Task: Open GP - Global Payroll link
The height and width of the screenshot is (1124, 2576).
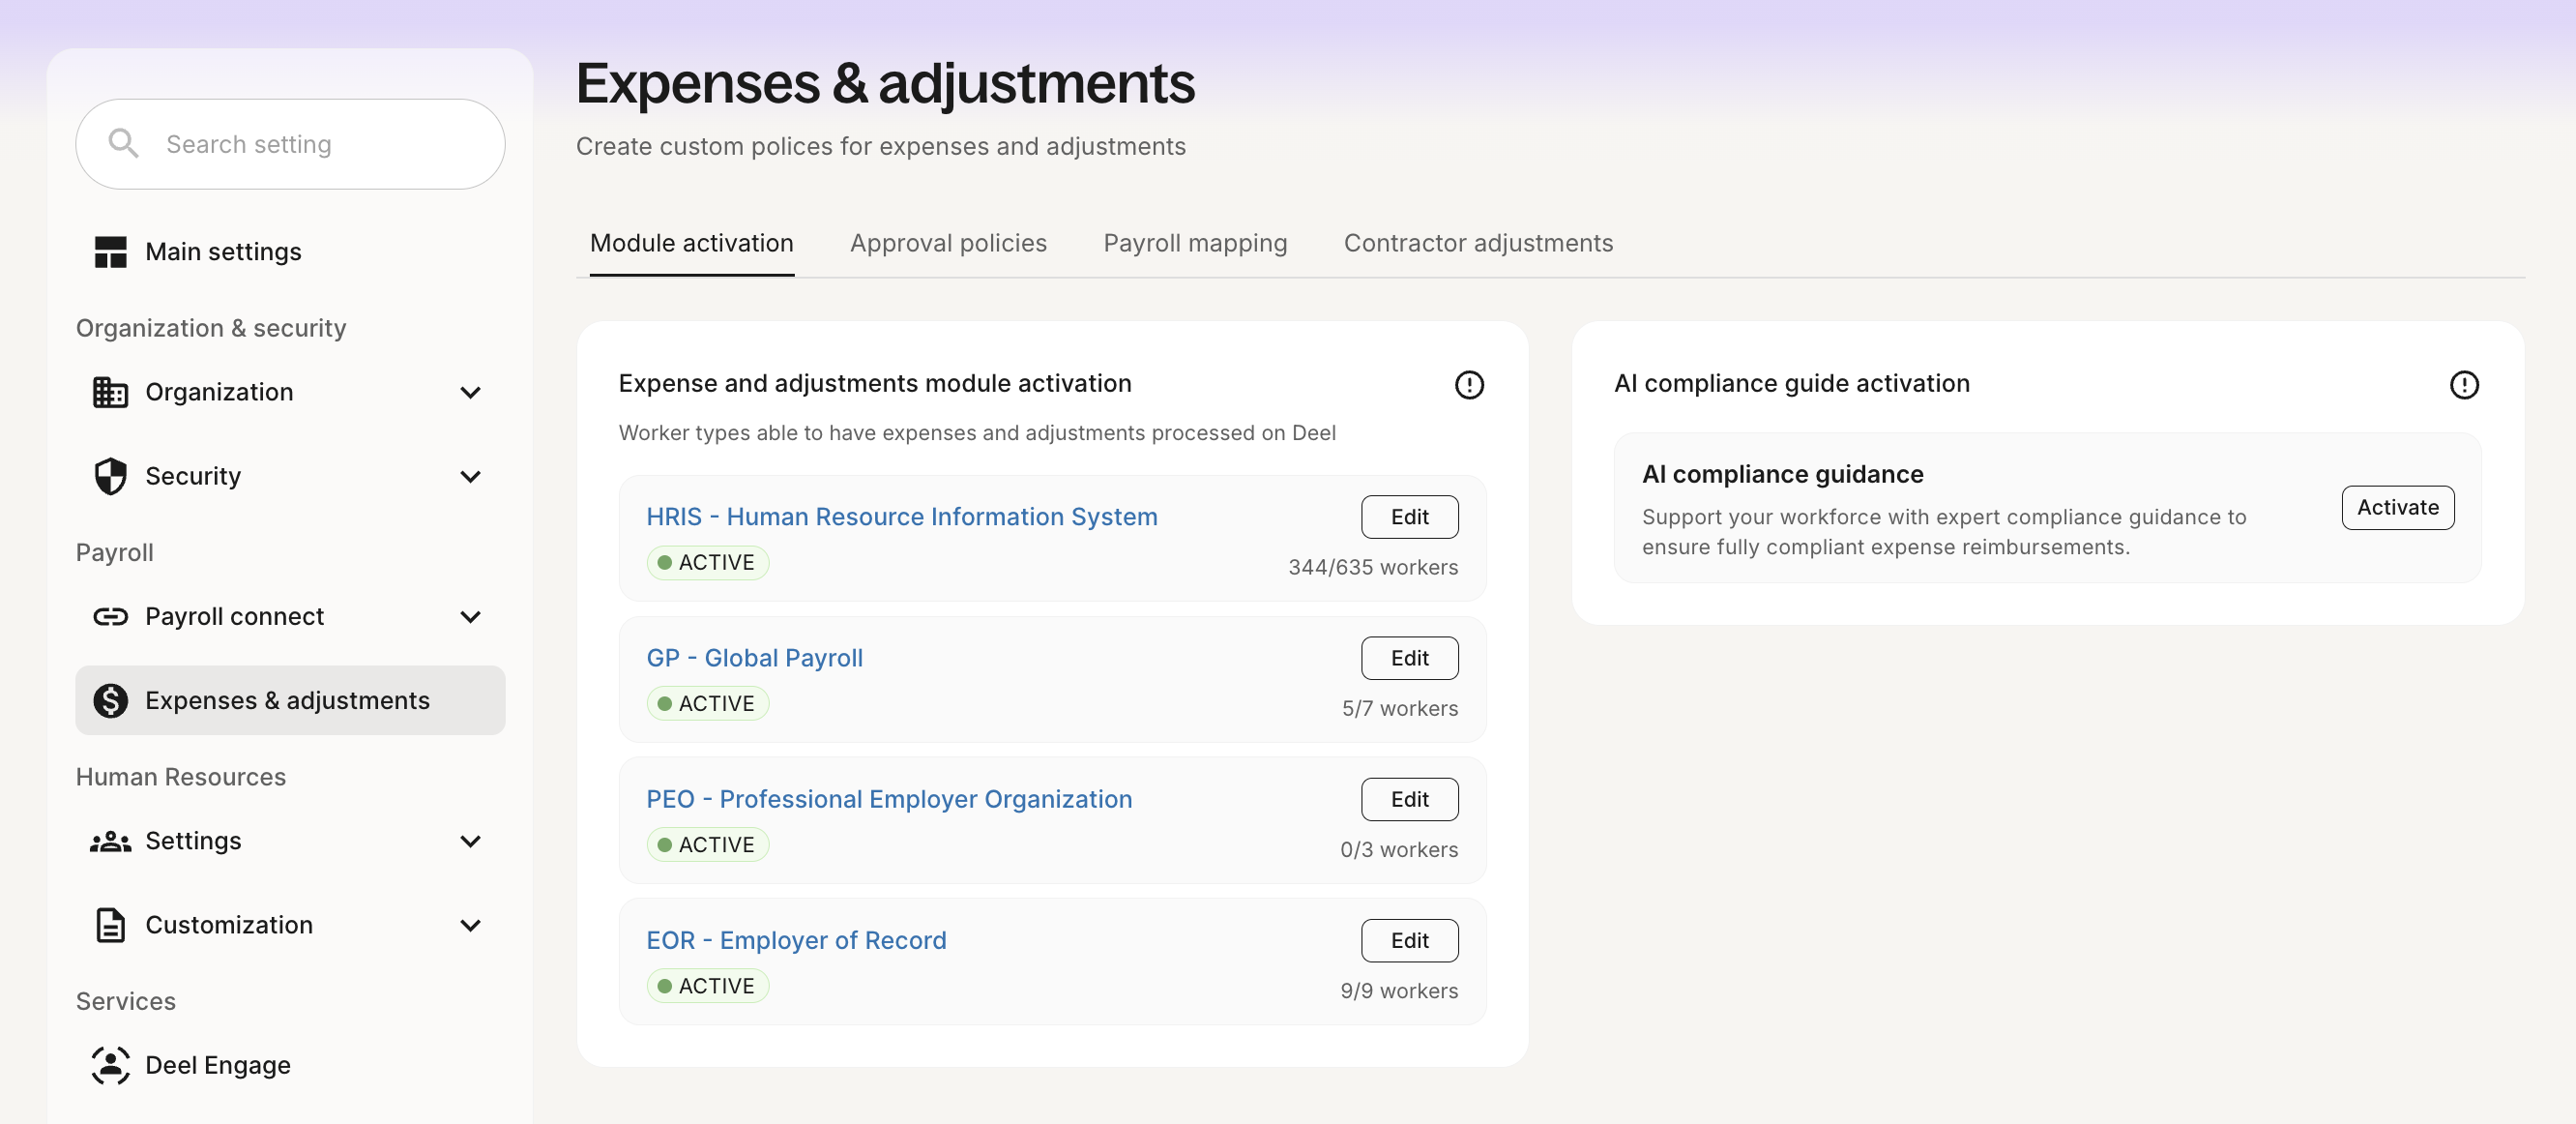Action: [754, 657]
